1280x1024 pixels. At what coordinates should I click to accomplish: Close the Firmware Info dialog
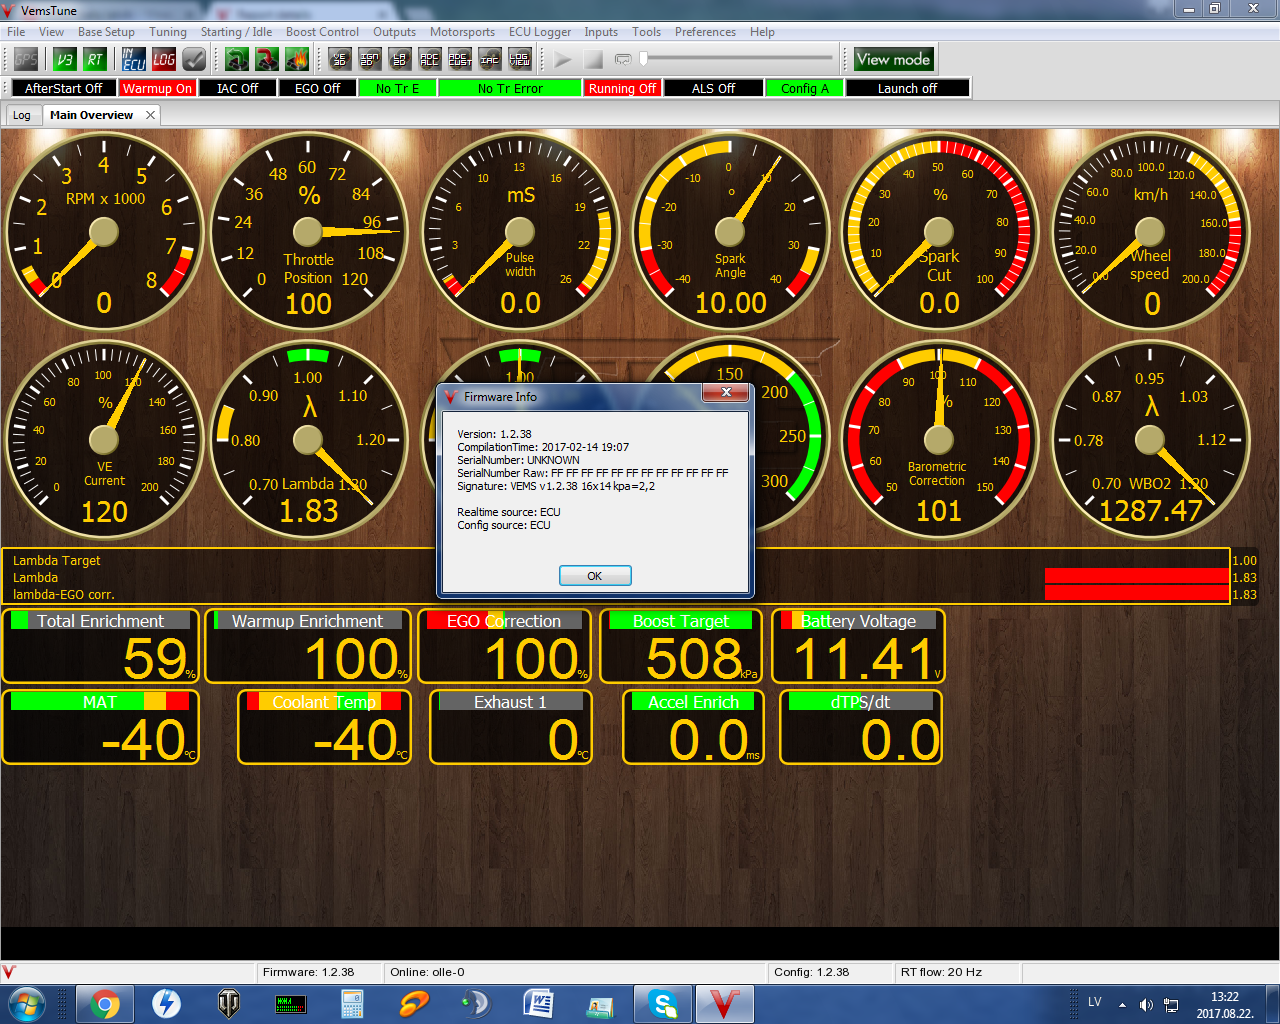(x=726, y=393)
